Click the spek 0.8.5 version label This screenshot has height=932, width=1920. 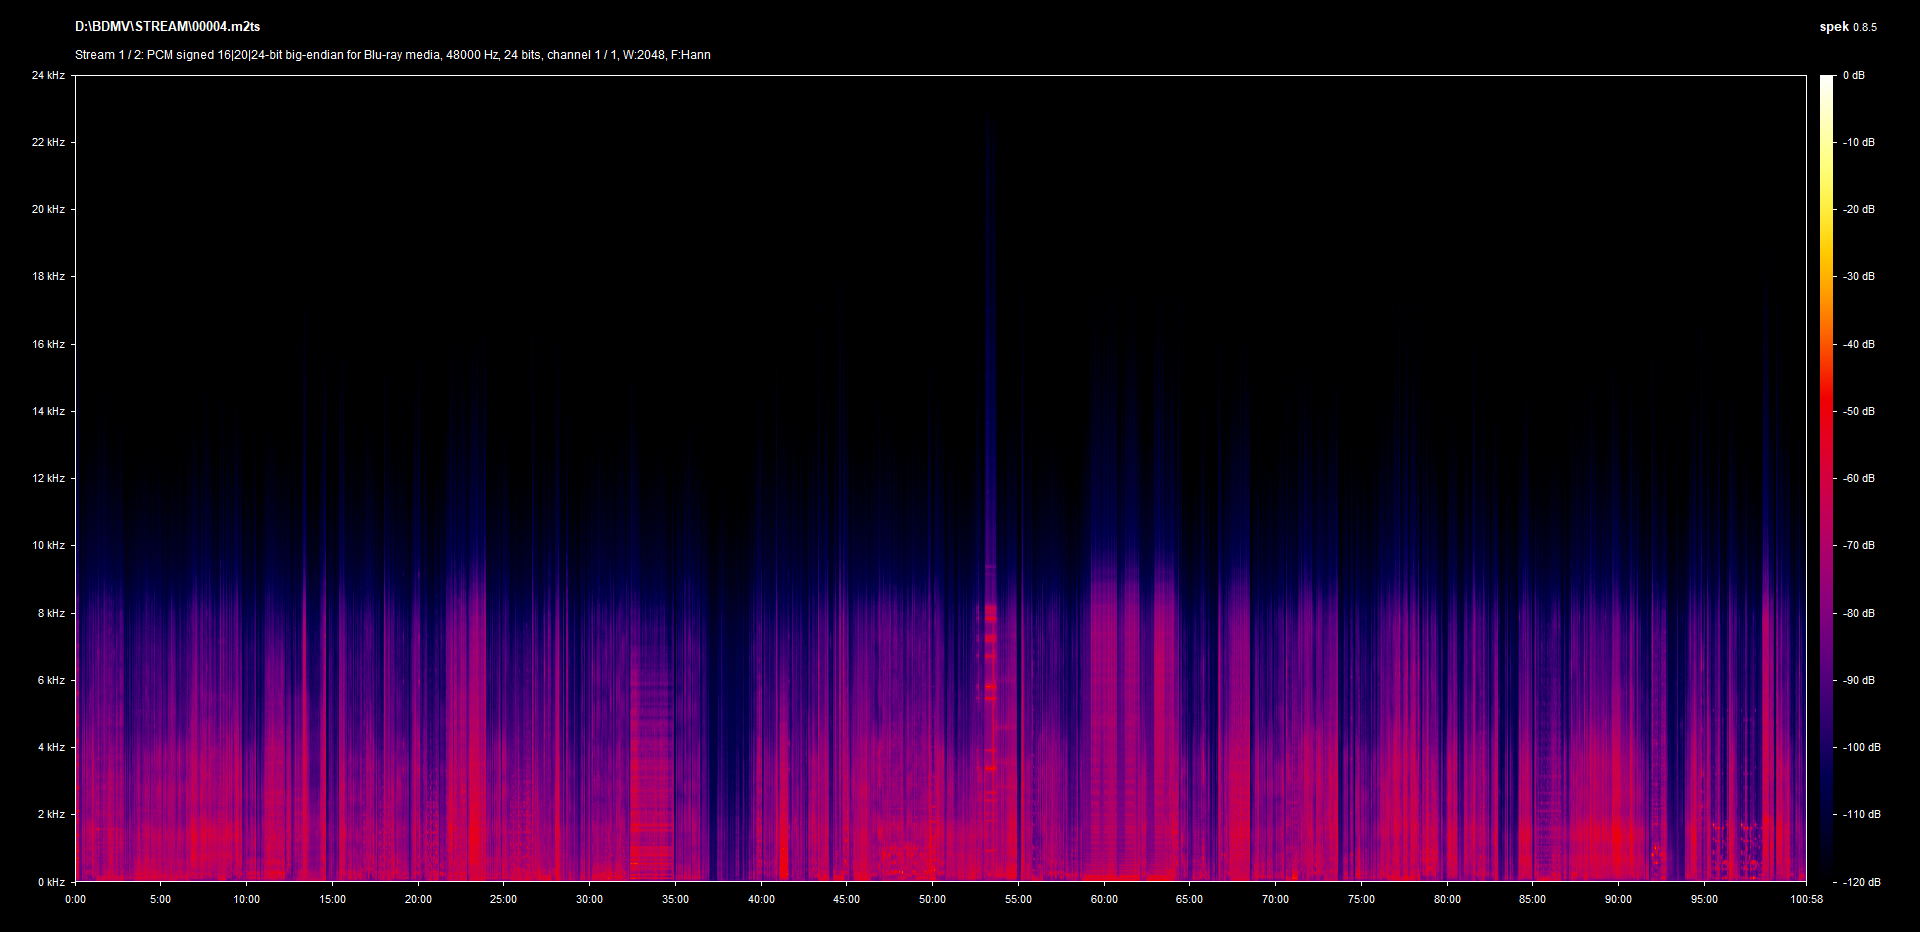[1847, 27]
